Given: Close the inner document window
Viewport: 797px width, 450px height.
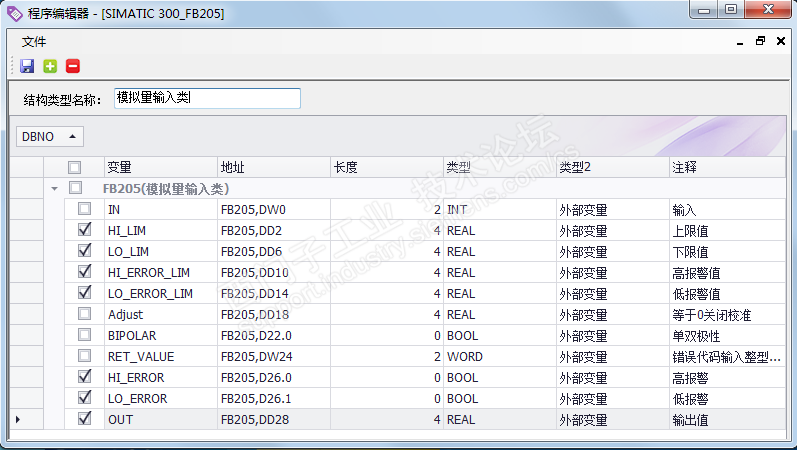Looking at the screenshot, I should click(781, 41).
